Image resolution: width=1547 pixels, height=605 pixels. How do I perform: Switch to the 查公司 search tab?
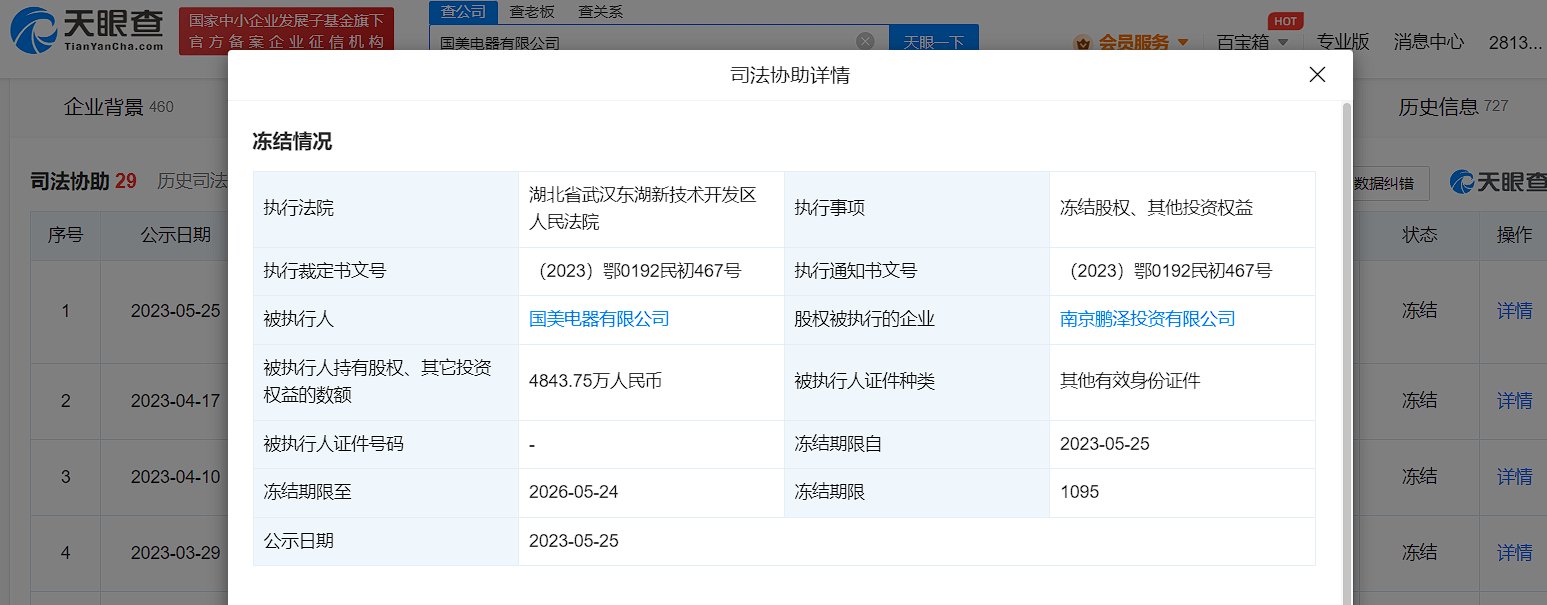coord(463,12)
